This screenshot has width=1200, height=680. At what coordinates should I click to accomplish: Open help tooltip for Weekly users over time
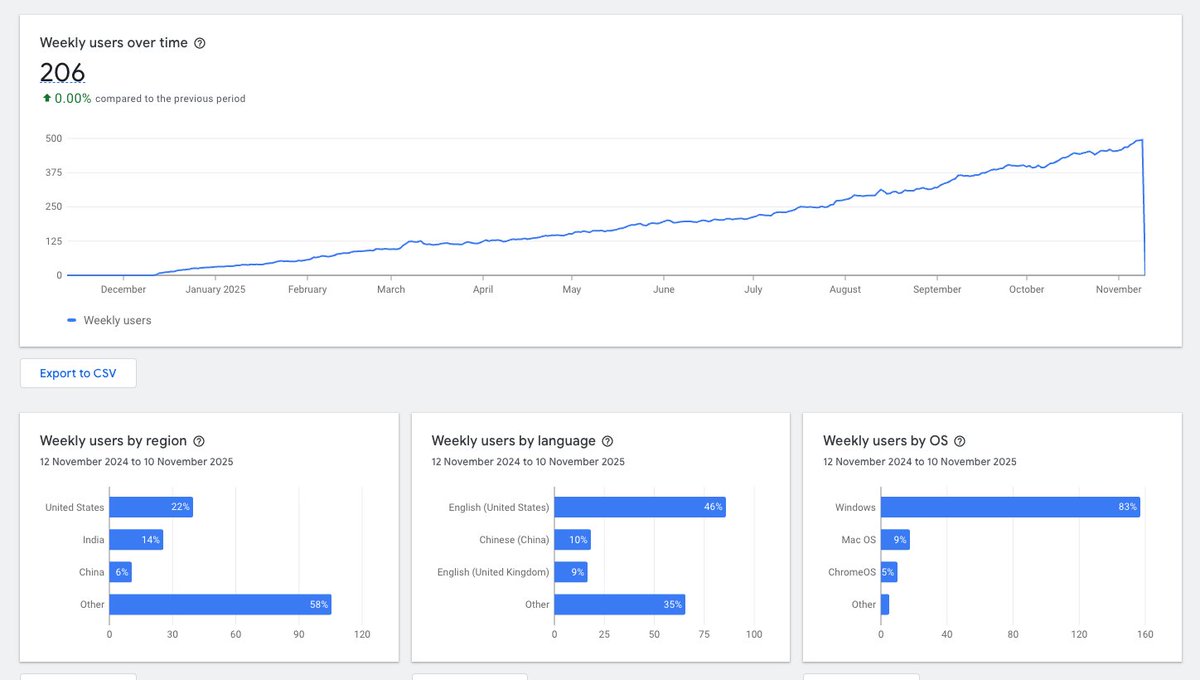point(199,43)
